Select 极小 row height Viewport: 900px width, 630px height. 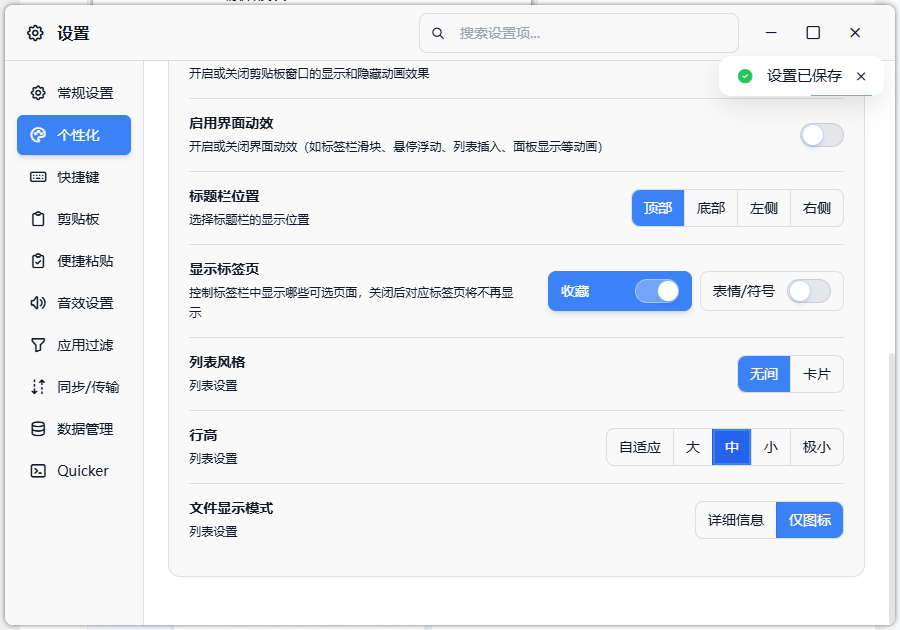pyautogui.click(x=817, y=447)
